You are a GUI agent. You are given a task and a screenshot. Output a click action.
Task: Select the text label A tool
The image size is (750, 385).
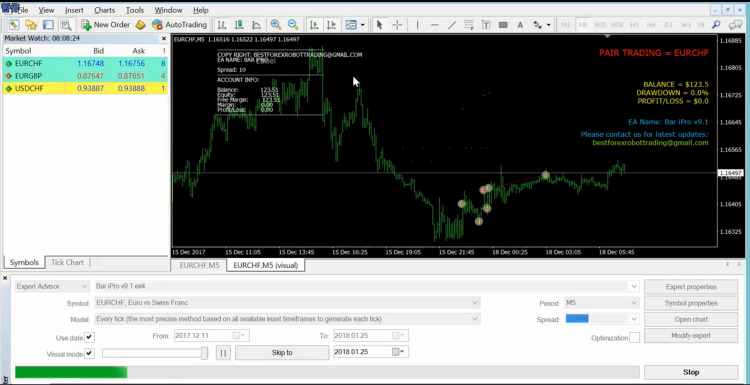click(520, 25)
